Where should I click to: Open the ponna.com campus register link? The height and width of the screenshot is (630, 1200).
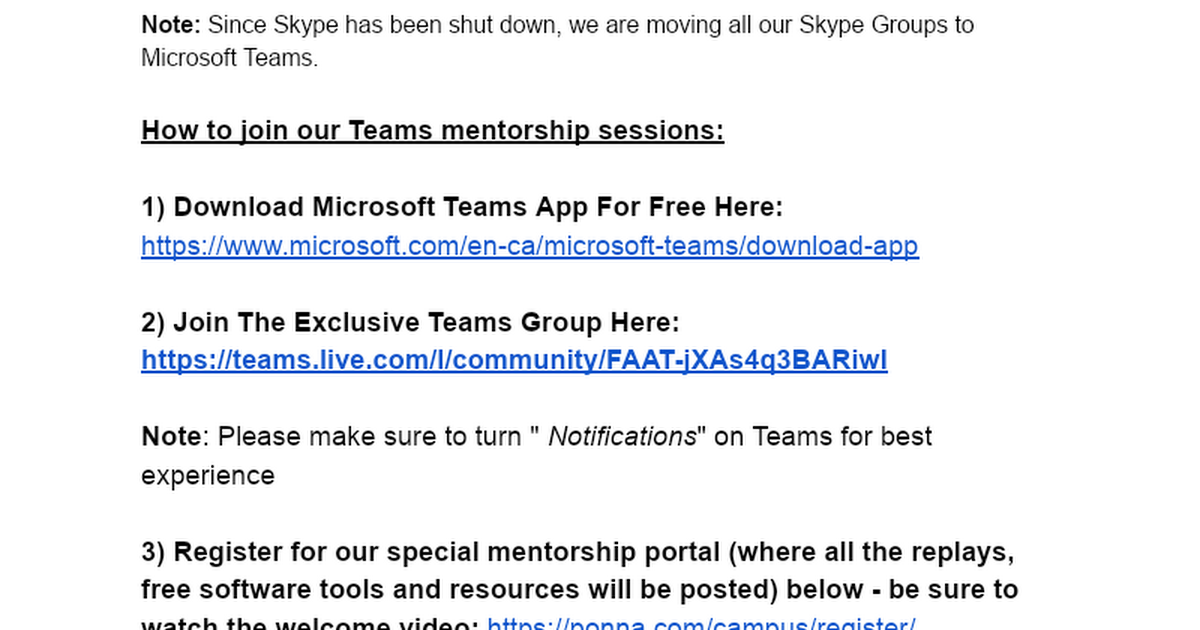701,622
